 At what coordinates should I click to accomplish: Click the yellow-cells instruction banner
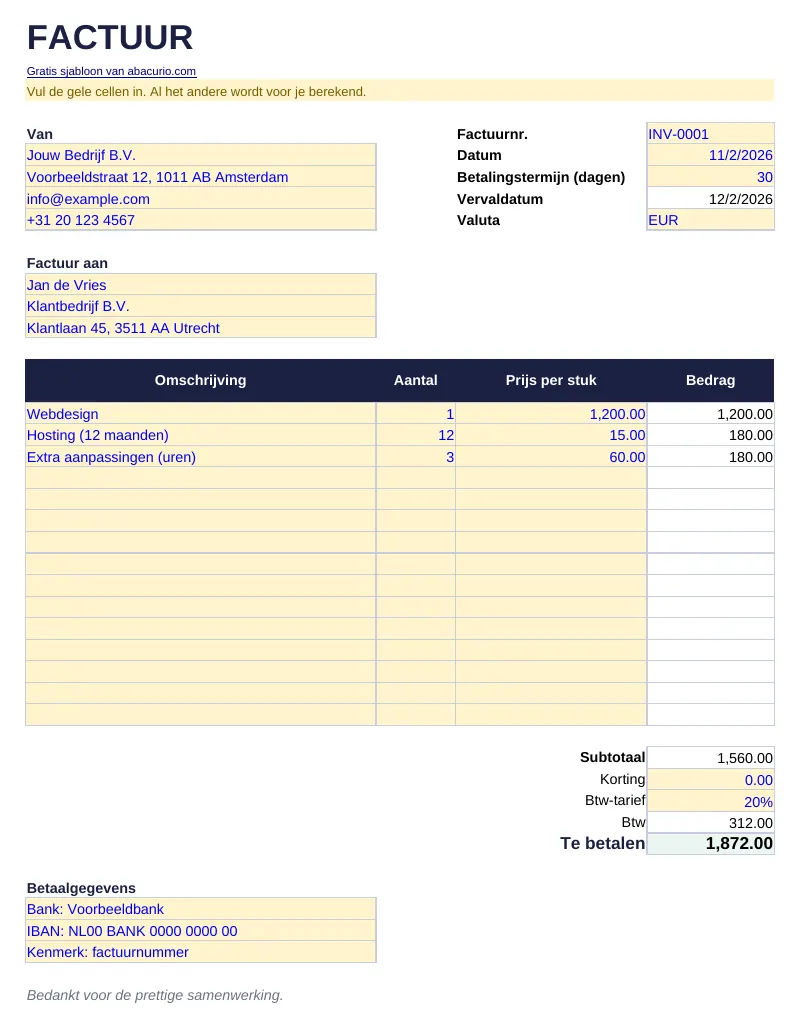coord(400,91)
